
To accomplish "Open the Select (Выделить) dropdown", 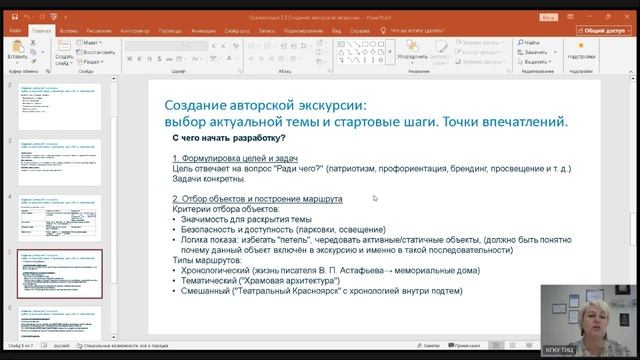I will (535, 62).
